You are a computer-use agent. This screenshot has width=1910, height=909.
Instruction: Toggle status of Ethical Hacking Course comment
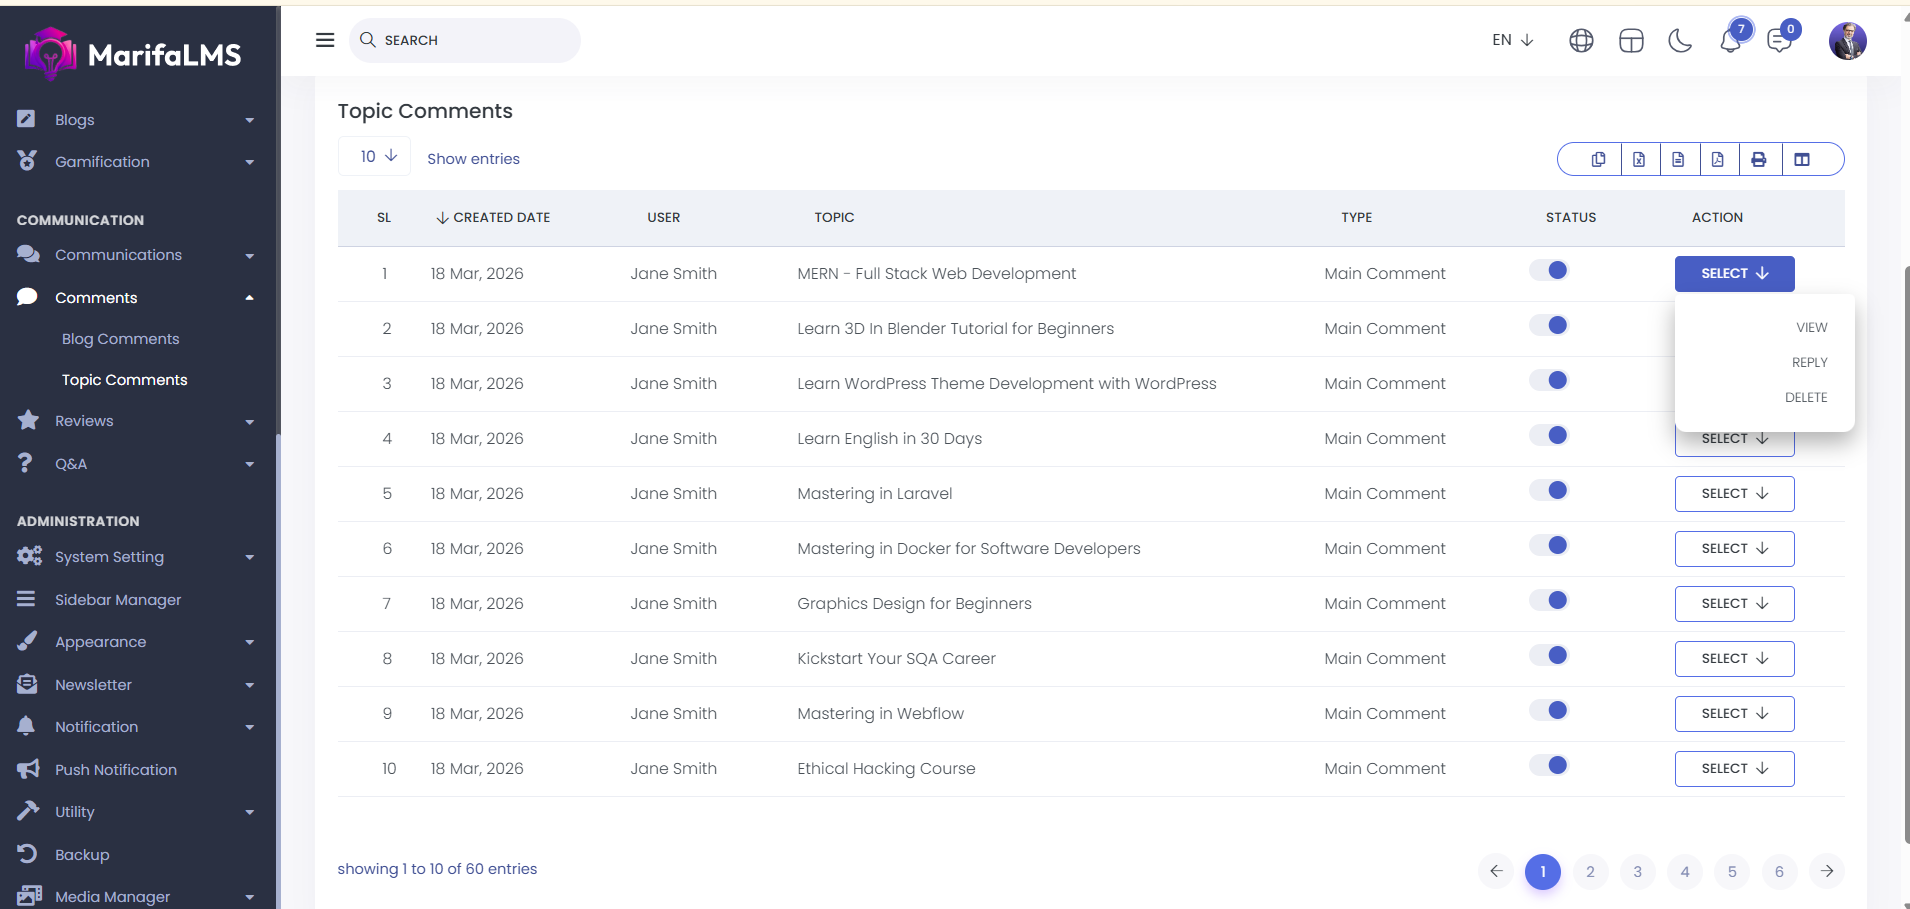coord(1549,766)
